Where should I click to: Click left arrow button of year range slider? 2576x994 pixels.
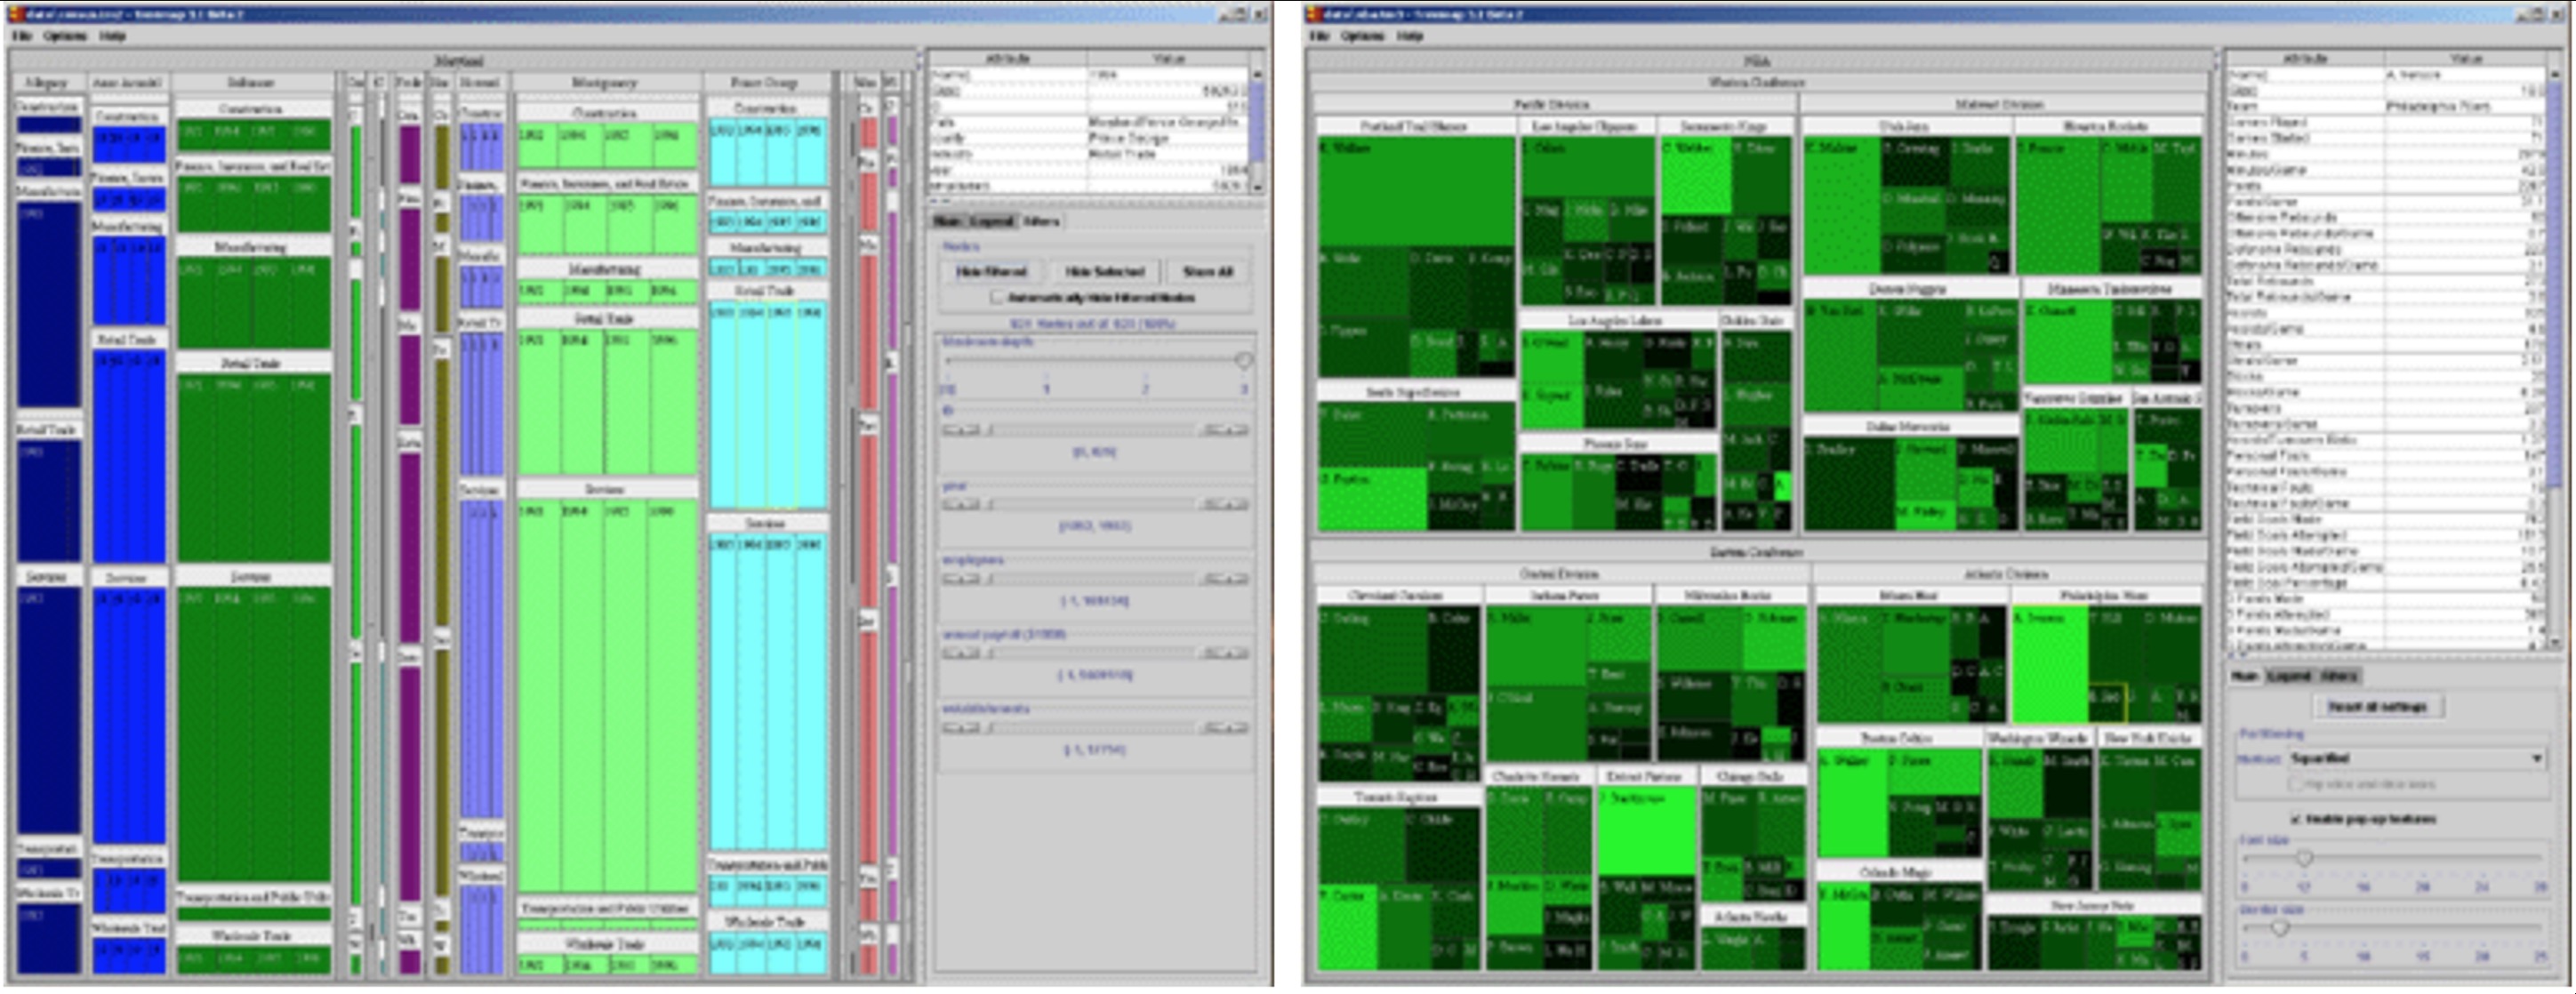961,504
